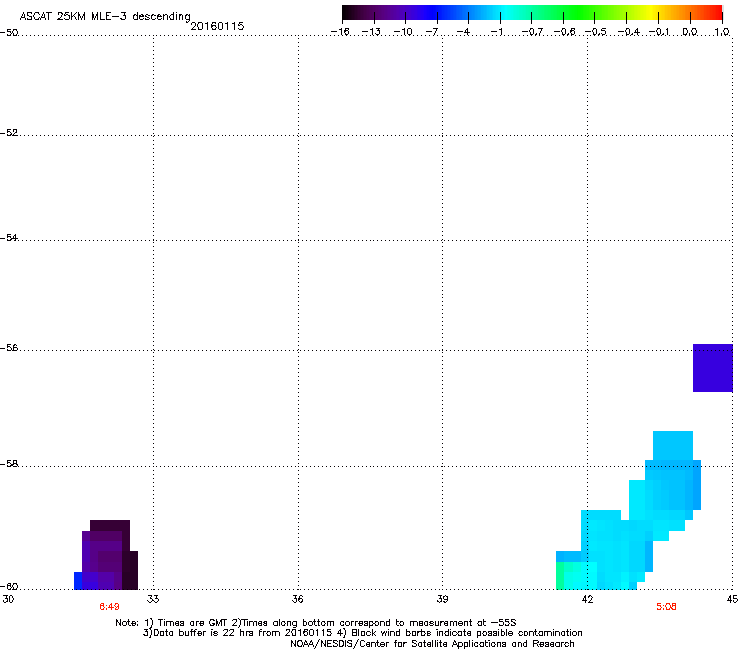Click the credit "NOAA/NESDIS/Center for Satellite Applications and Research"
740x650 pixels.
(x=432, y=644)
